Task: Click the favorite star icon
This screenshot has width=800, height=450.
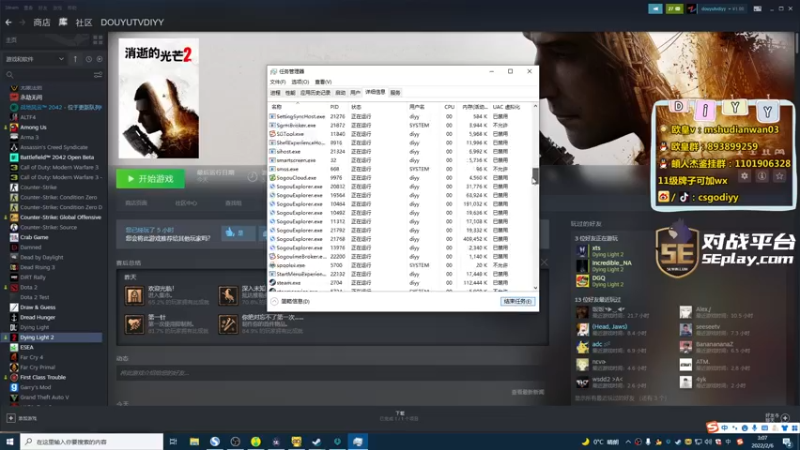Action: coord(779,176)
